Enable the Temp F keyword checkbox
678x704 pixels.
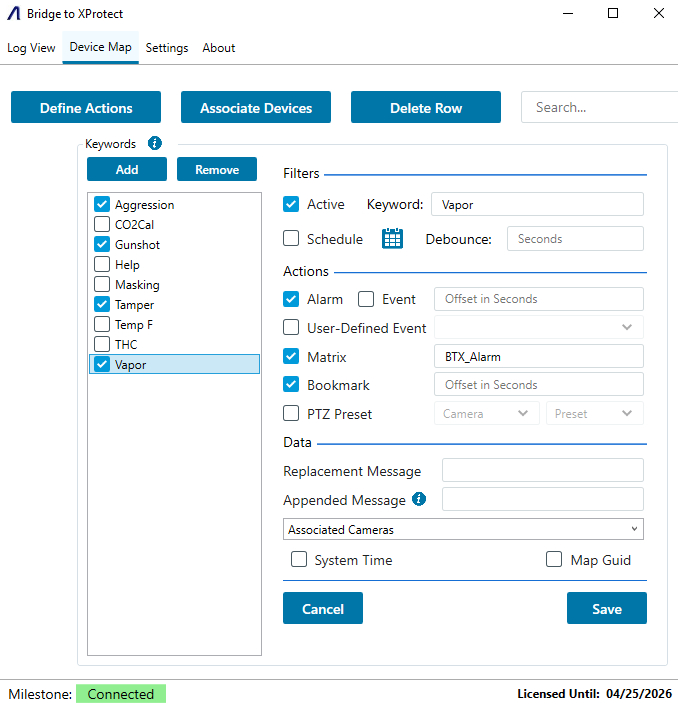[102, 324]
